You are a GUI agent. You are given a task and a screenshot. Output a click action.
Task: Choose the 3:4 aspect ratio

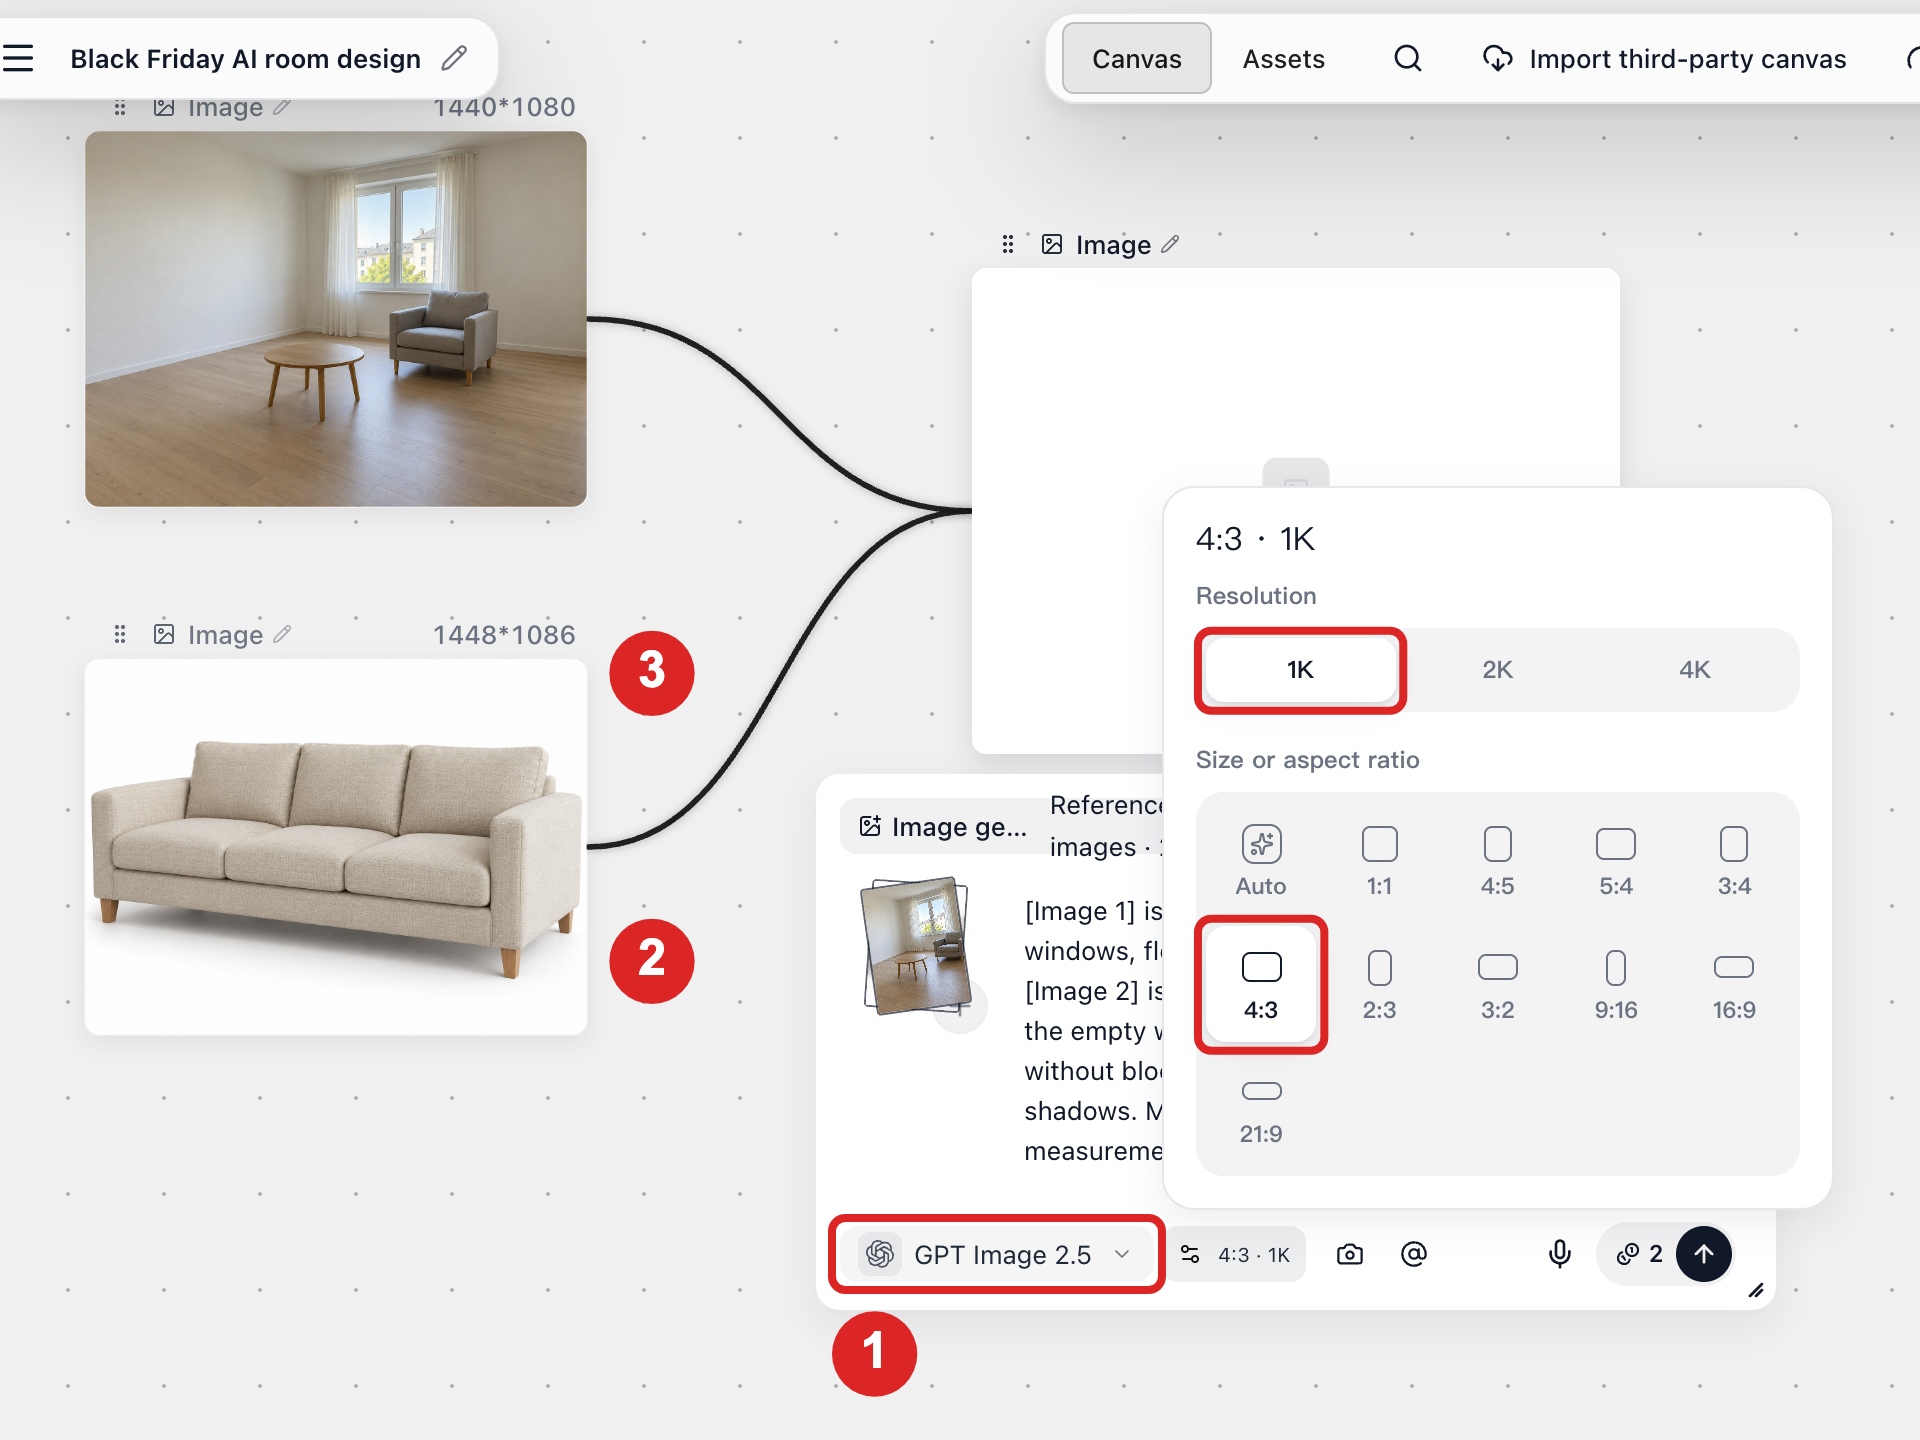(1734, 861)
